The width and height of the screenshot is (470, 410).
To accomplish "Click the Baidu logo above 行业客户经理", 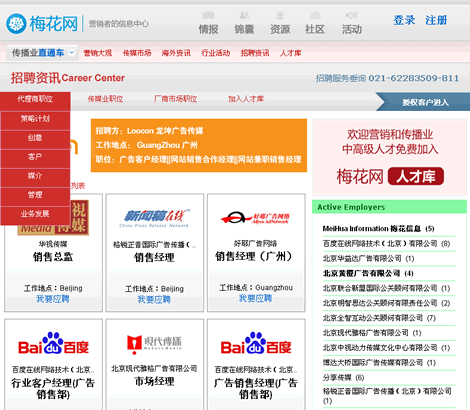I will click(53, 343).
